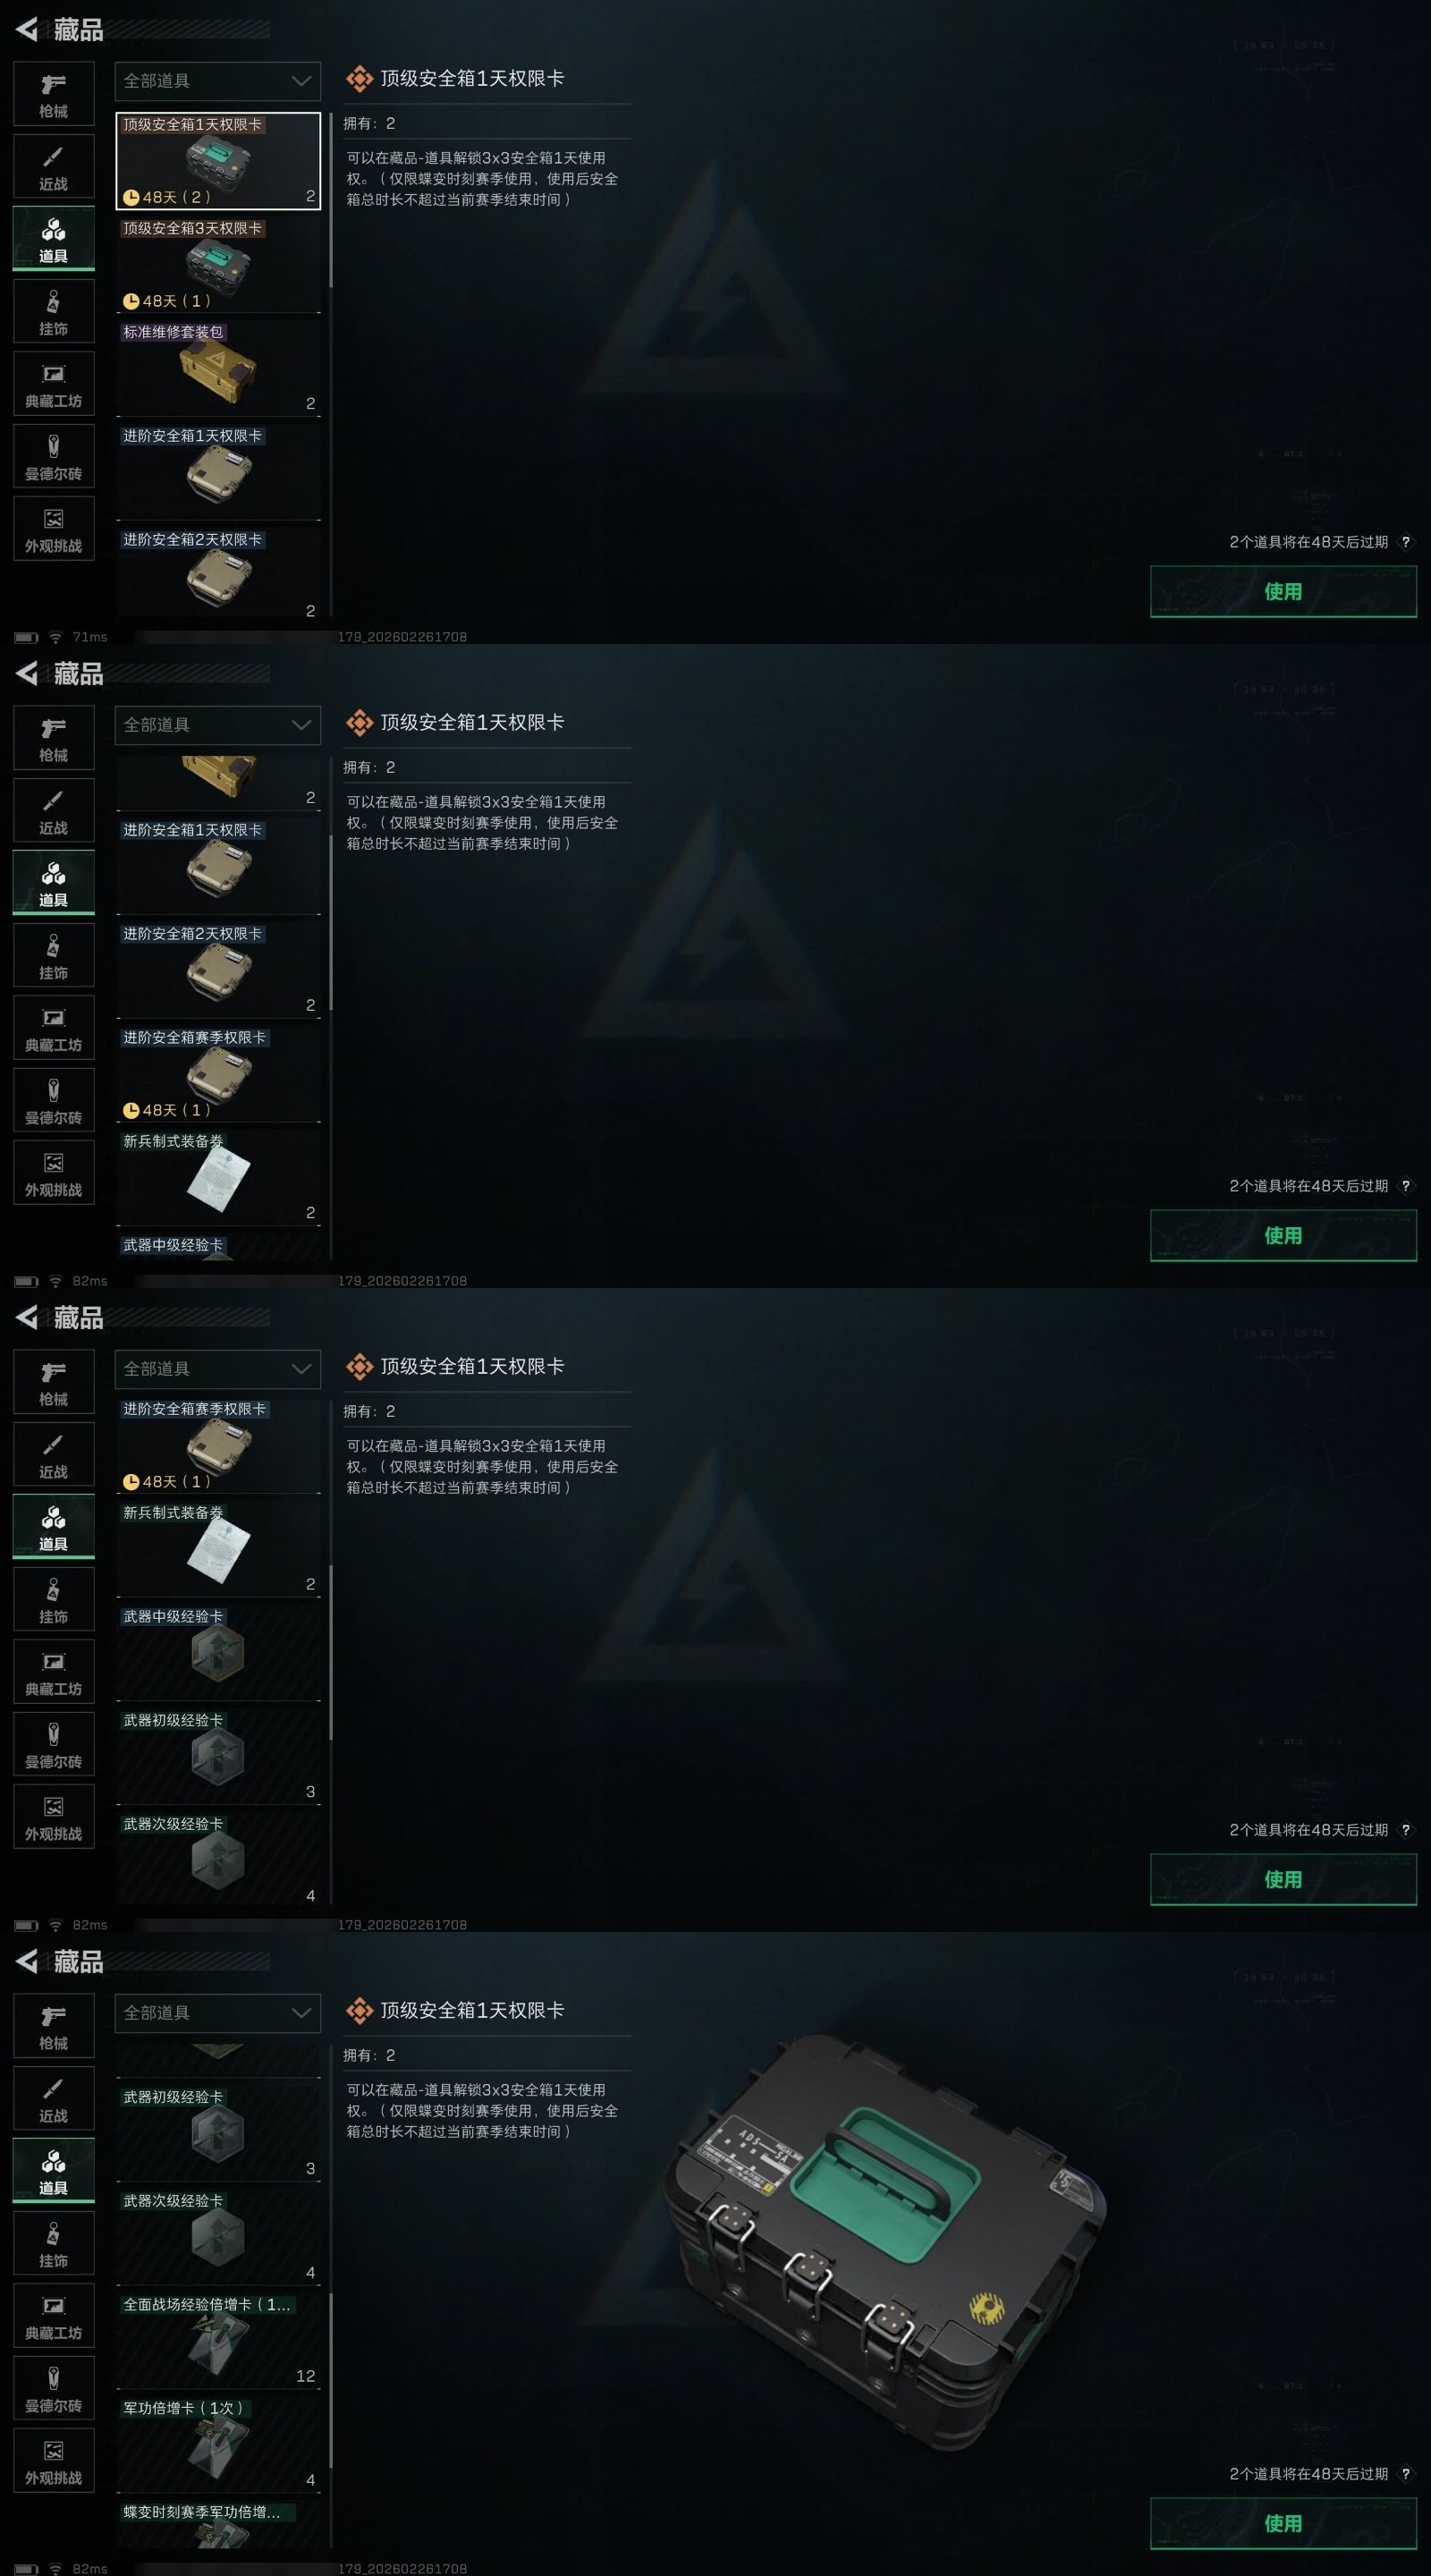Open 曼德尔砖 tab in the 71ms screen
Image resolution: width=1431 pixels, height=2576 pixels.
[54, 456]
